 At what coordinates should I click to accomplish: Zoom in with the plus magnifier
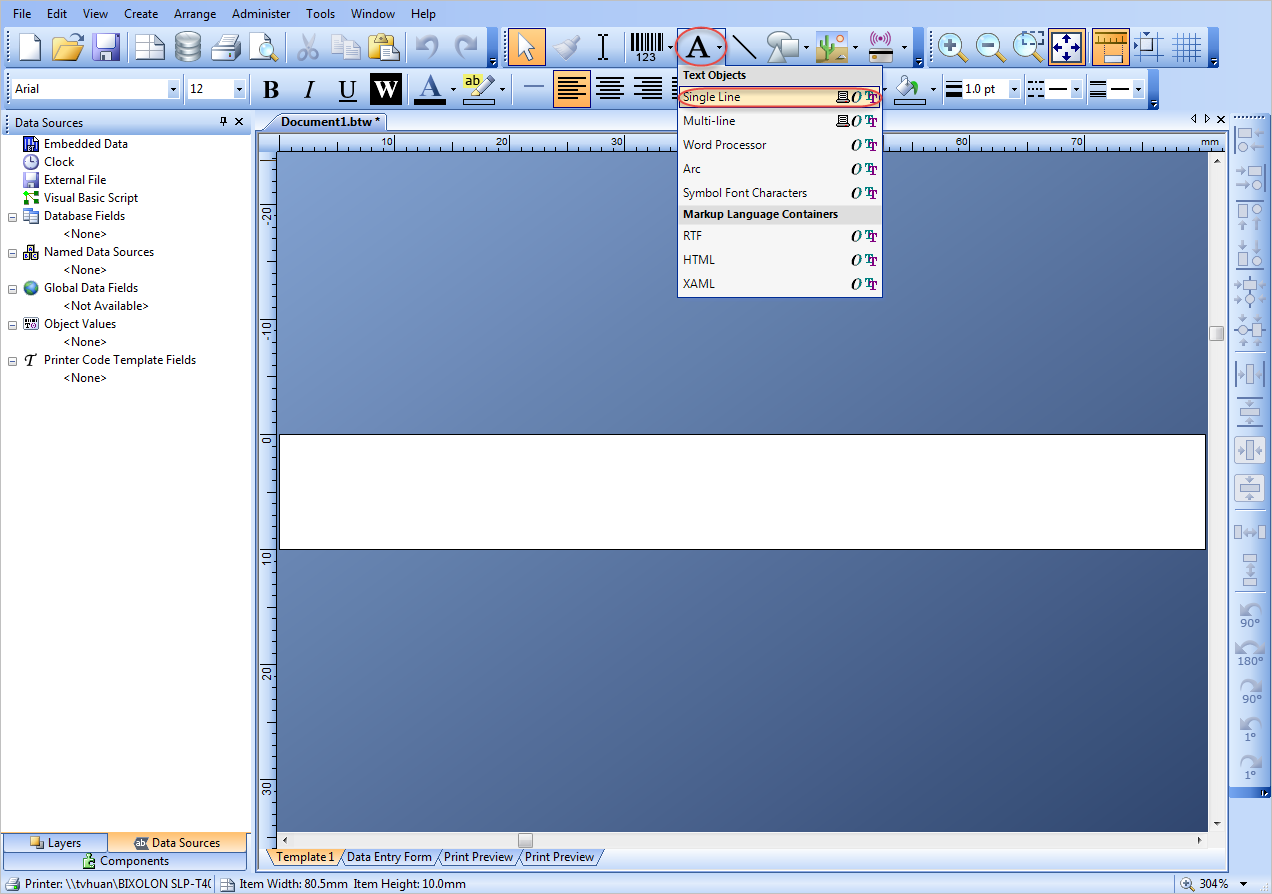point(951,47)
